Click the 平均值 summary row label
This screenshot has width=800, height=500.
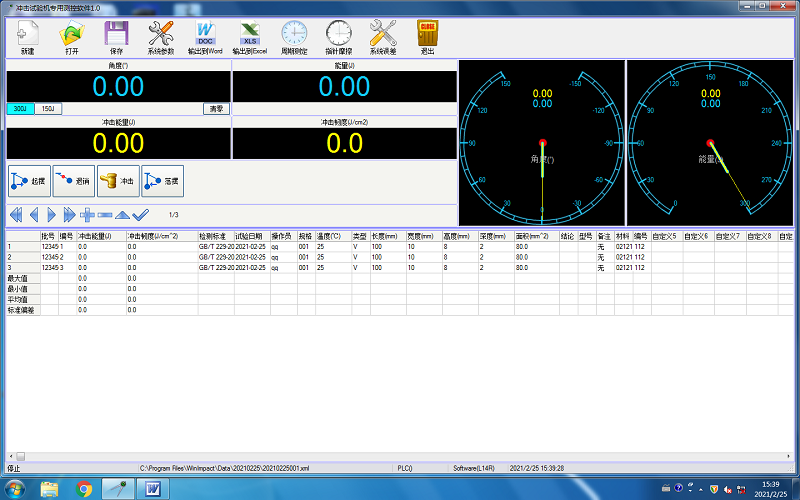pyautogui.click(x=23, y=299)
